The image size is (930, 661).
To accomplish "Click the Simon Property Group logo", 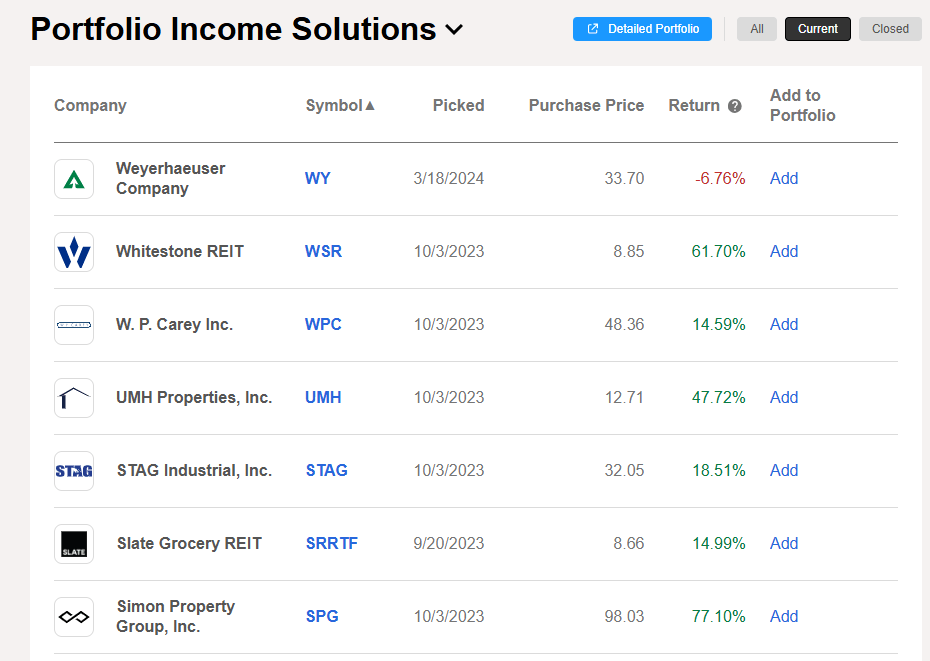I will point(74,616).
